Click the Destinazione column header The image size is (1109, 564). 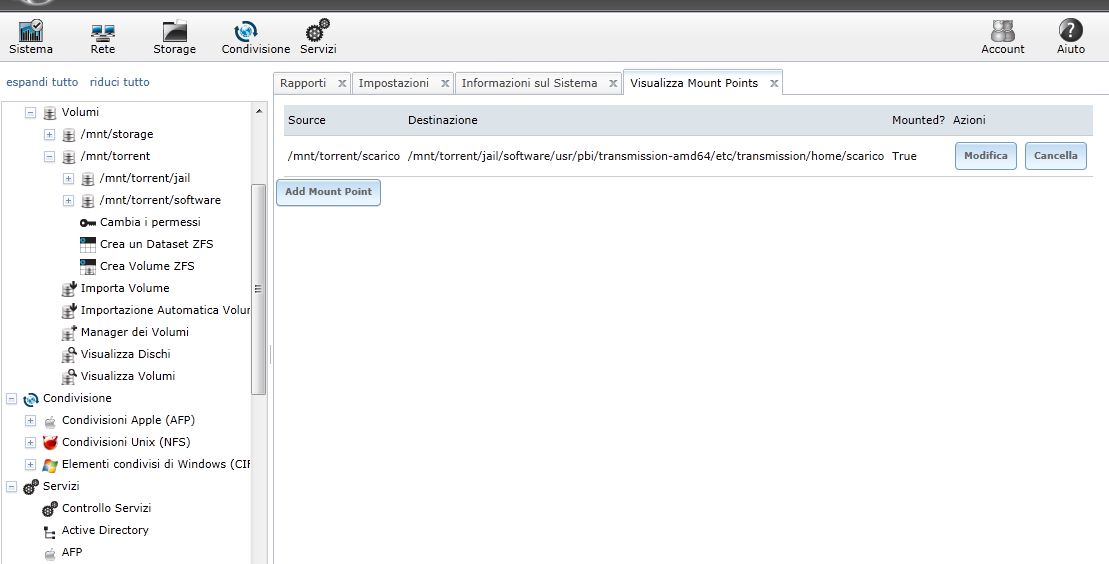point(443,120)
